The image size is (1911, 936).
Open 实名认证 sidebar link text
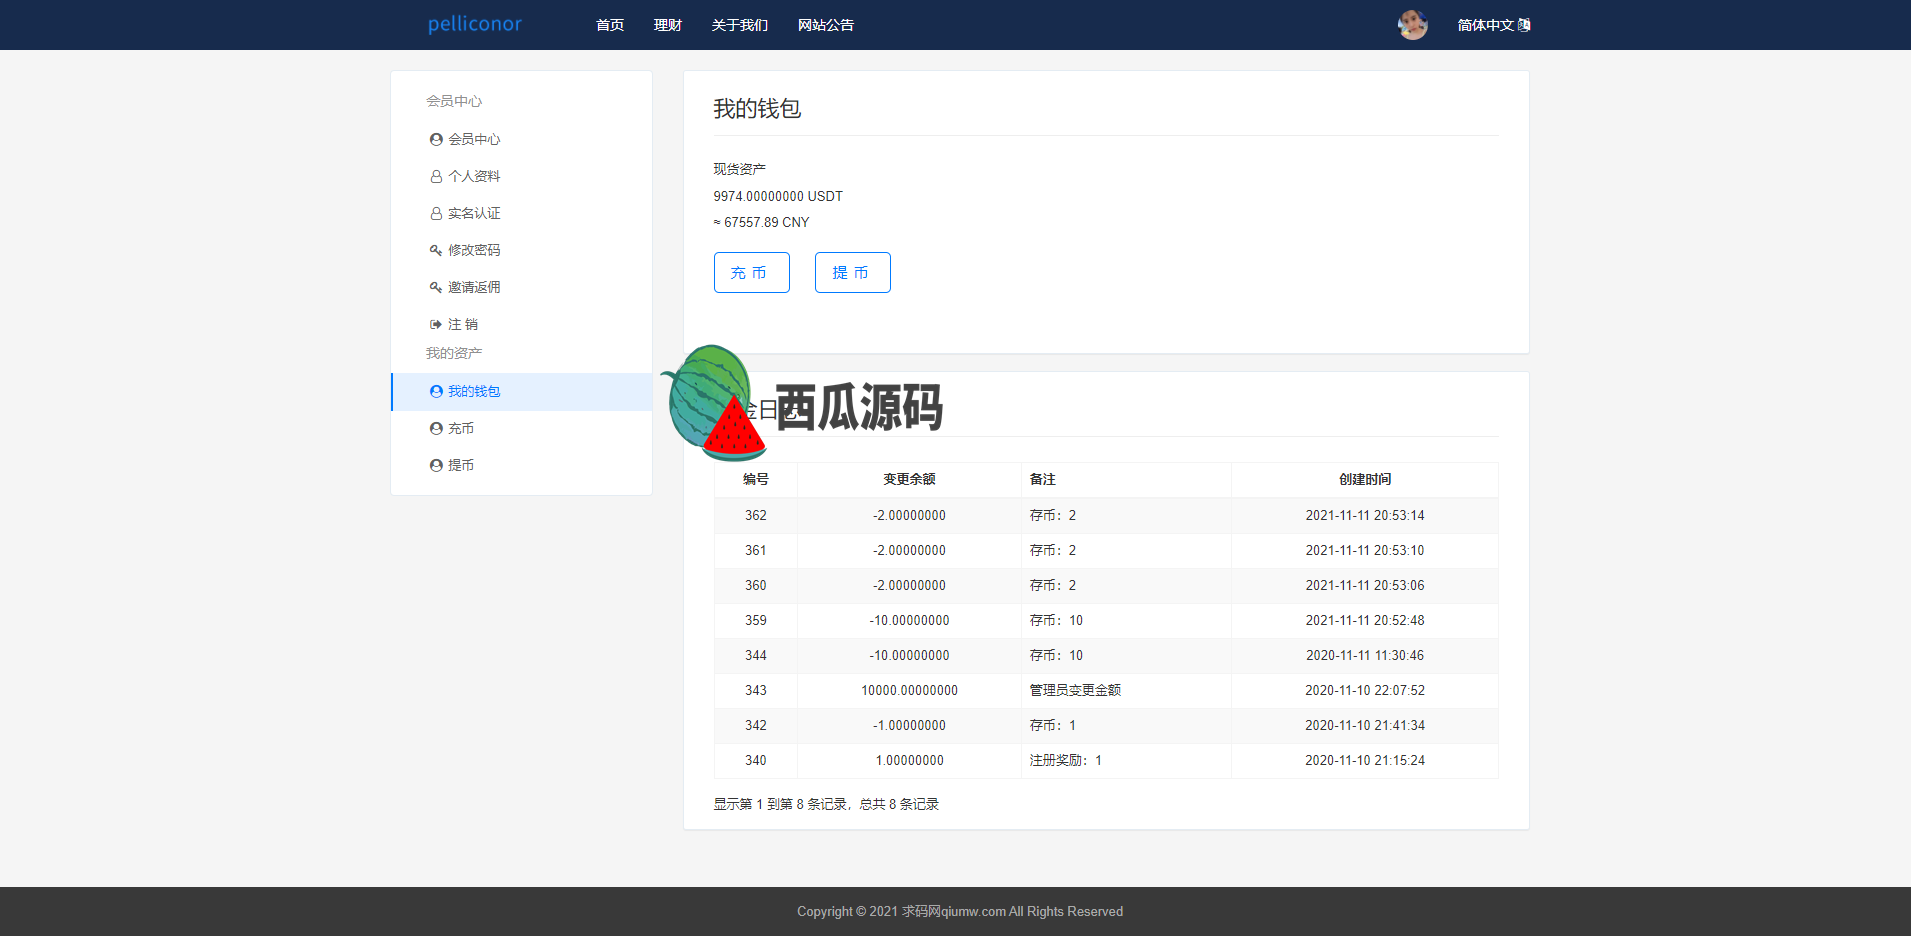point(474,213)
